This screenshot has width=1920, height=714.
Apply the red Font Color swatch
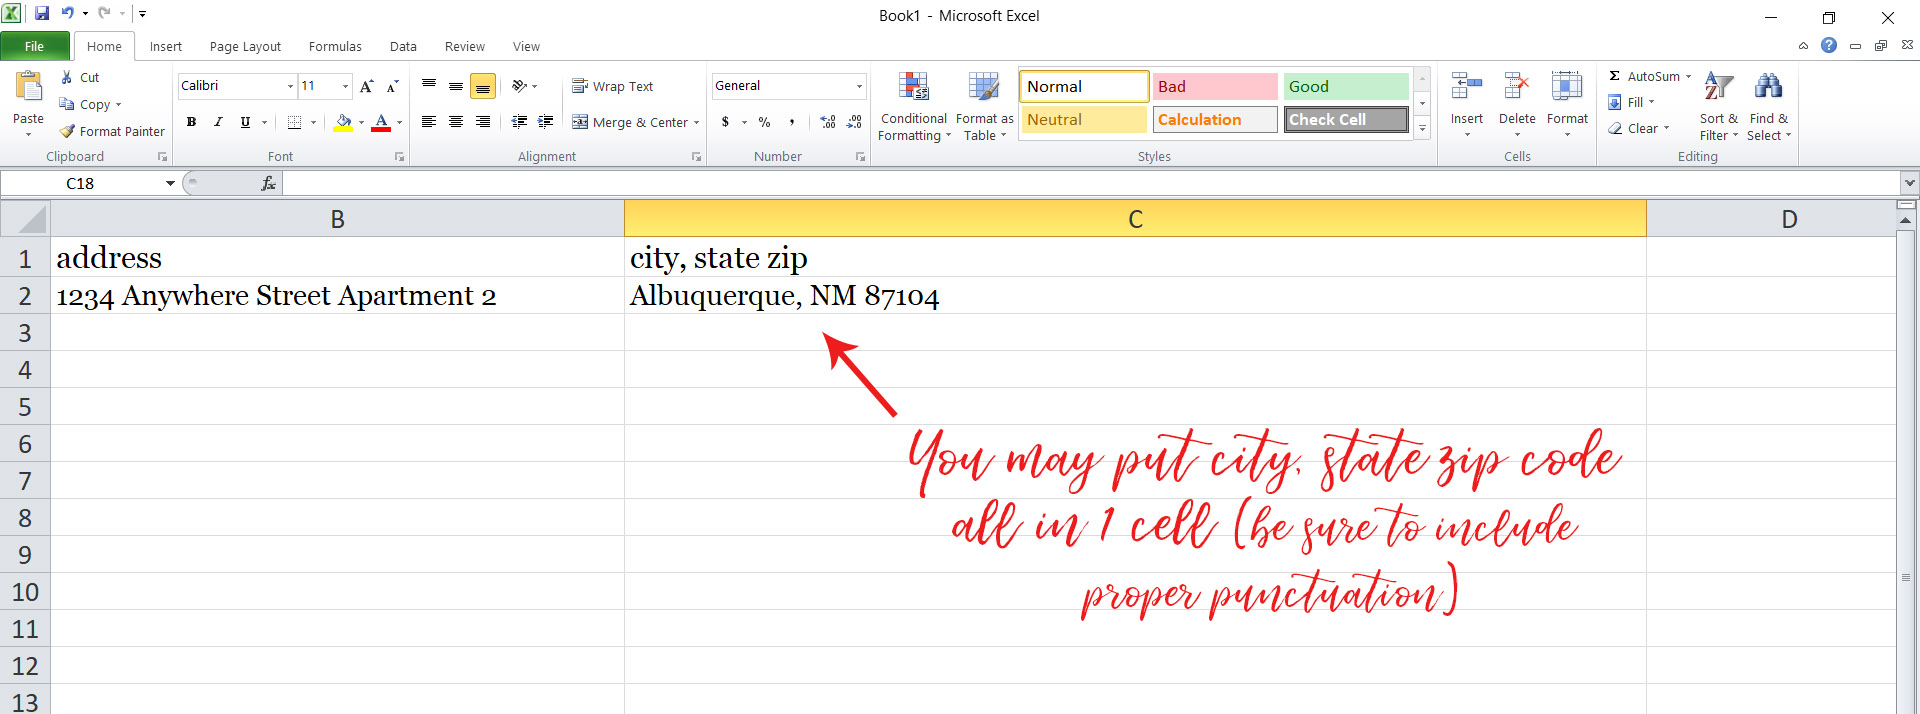coord(381,122)
